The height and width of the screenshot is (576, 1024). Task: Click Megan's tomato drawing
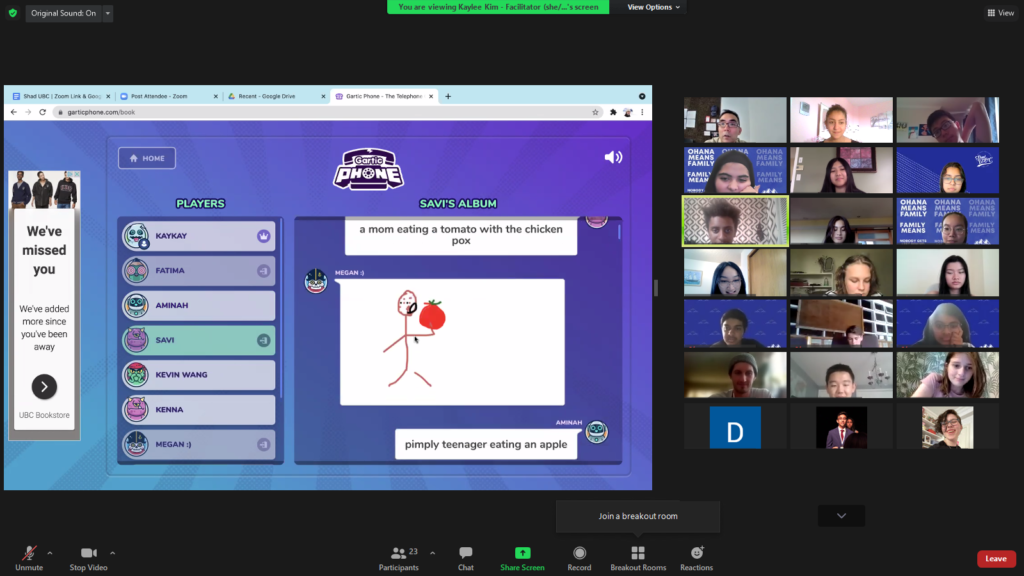[x=452, y=342]
